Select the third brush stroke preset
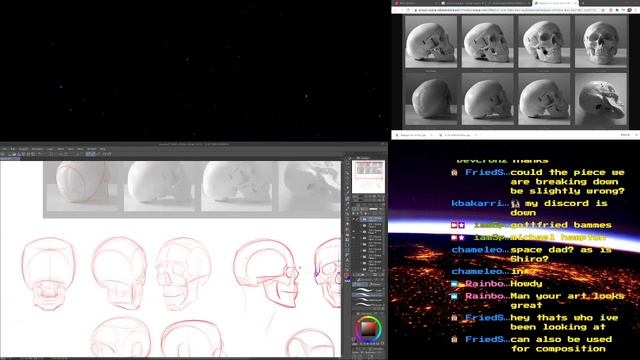 [368, 300]
